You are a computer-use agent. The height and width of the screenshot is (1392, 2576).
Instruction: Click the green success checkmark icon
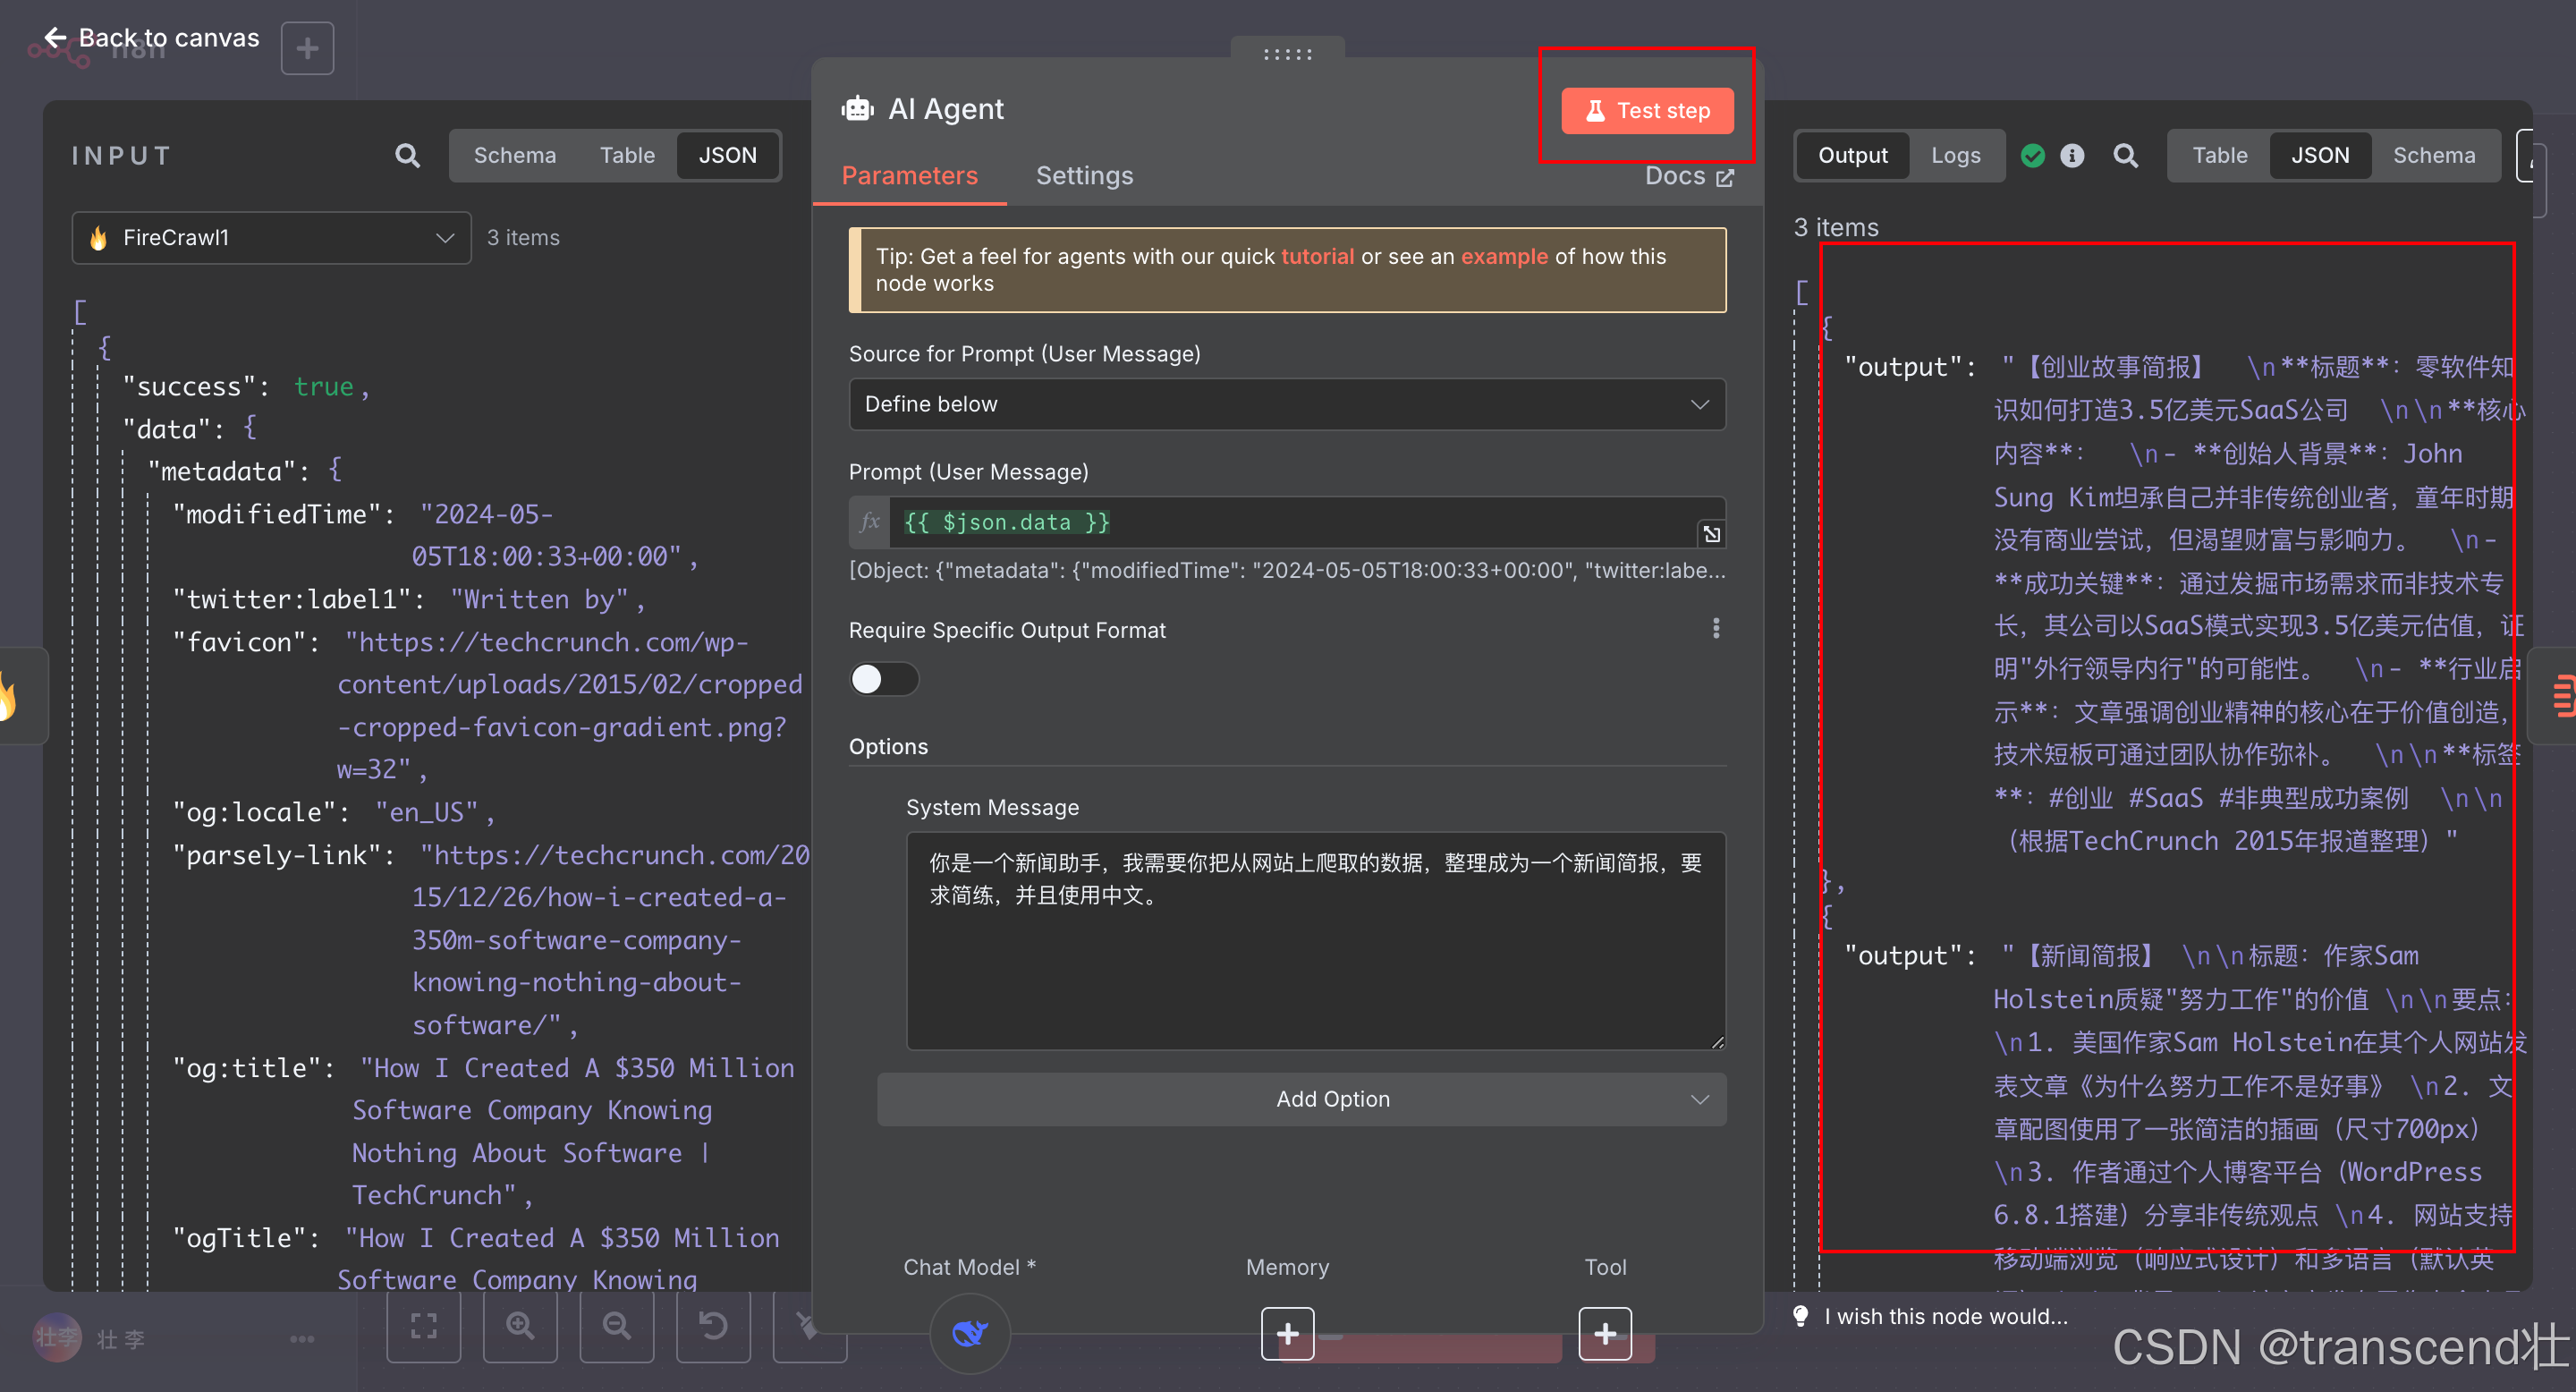pyautogui.click(x=2032, y=155)
